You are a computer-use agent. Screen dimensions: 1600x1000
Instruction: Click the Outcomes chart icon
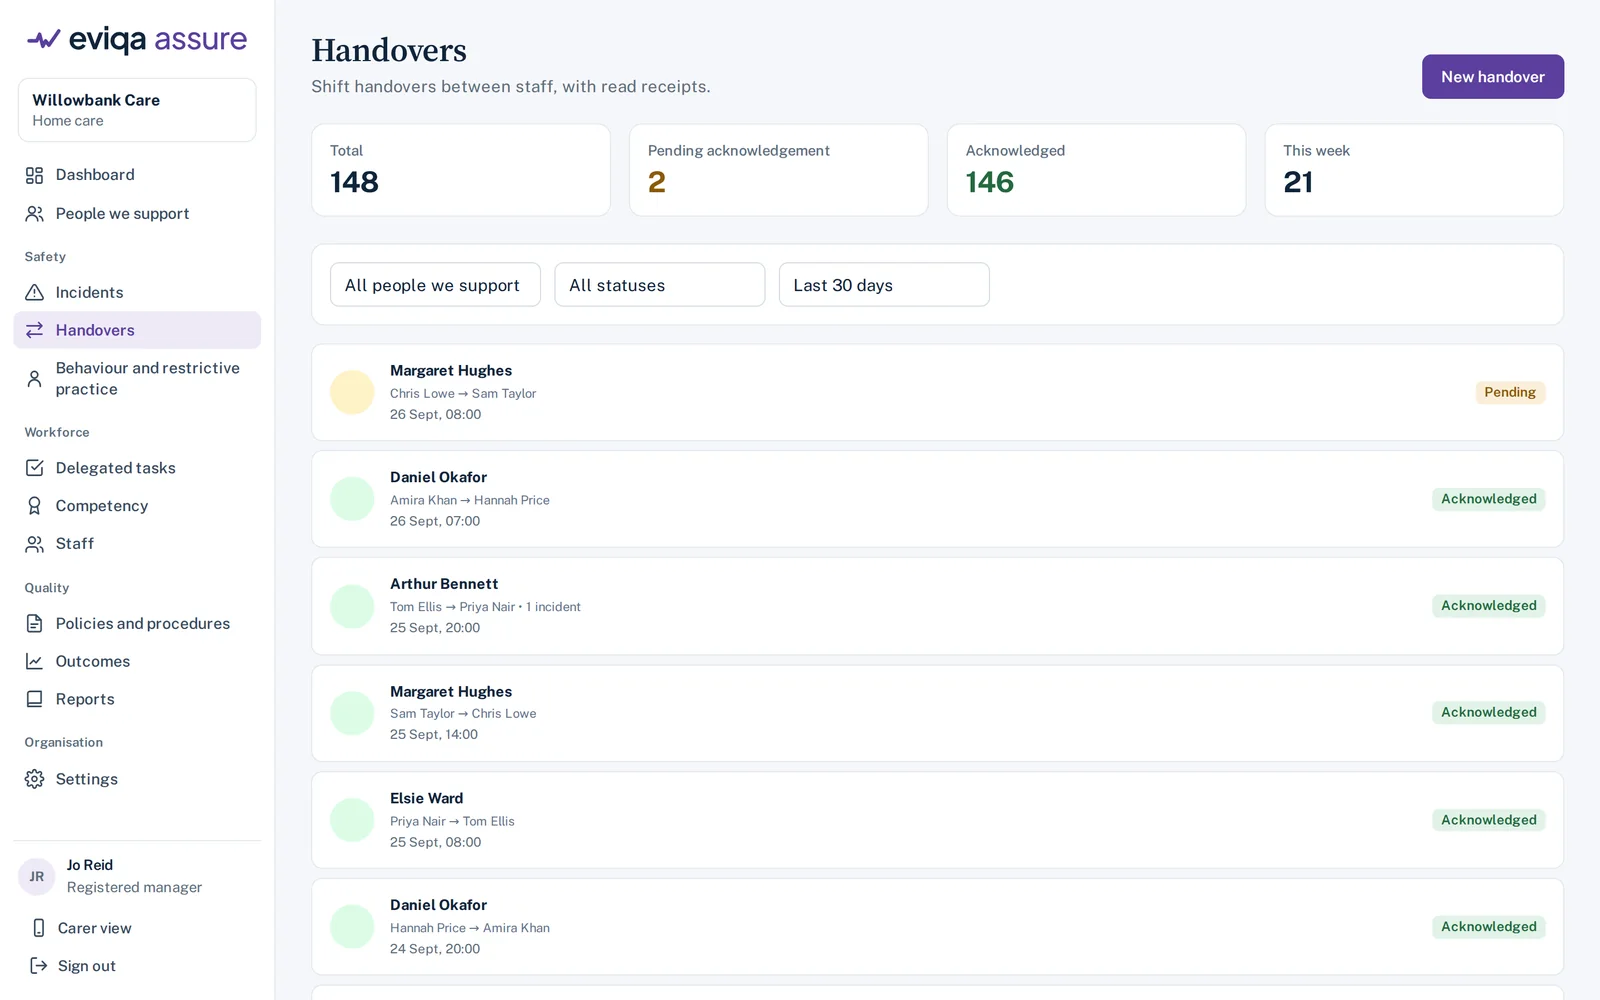click(x=34, y=661)
